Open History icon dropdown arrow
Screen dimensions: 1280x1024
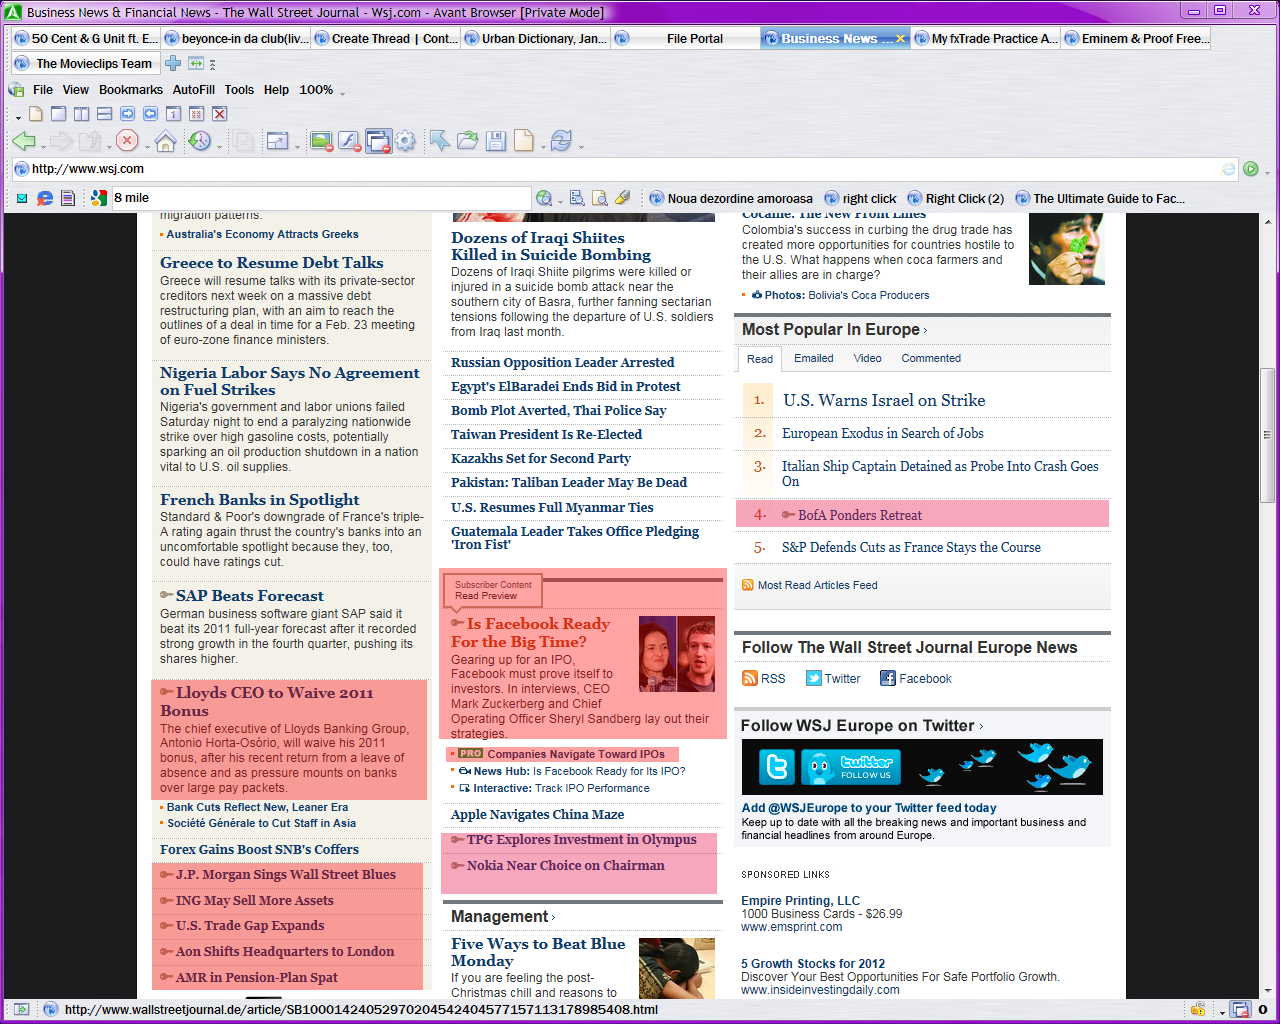[218, 147]
